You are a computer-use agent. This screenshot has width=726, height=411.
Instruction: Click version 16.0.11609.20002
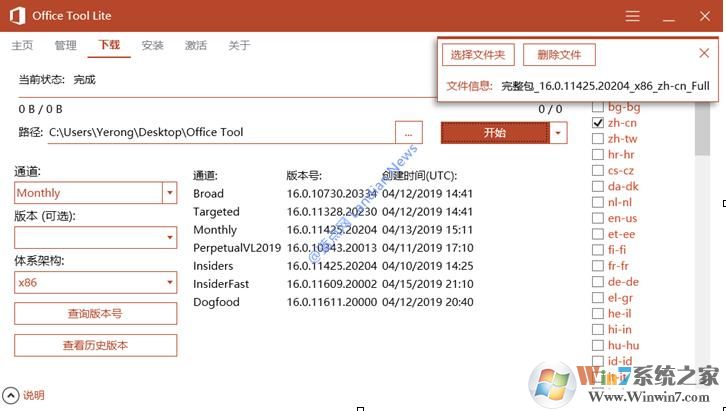pyautogui.click(x=332, y=284)
